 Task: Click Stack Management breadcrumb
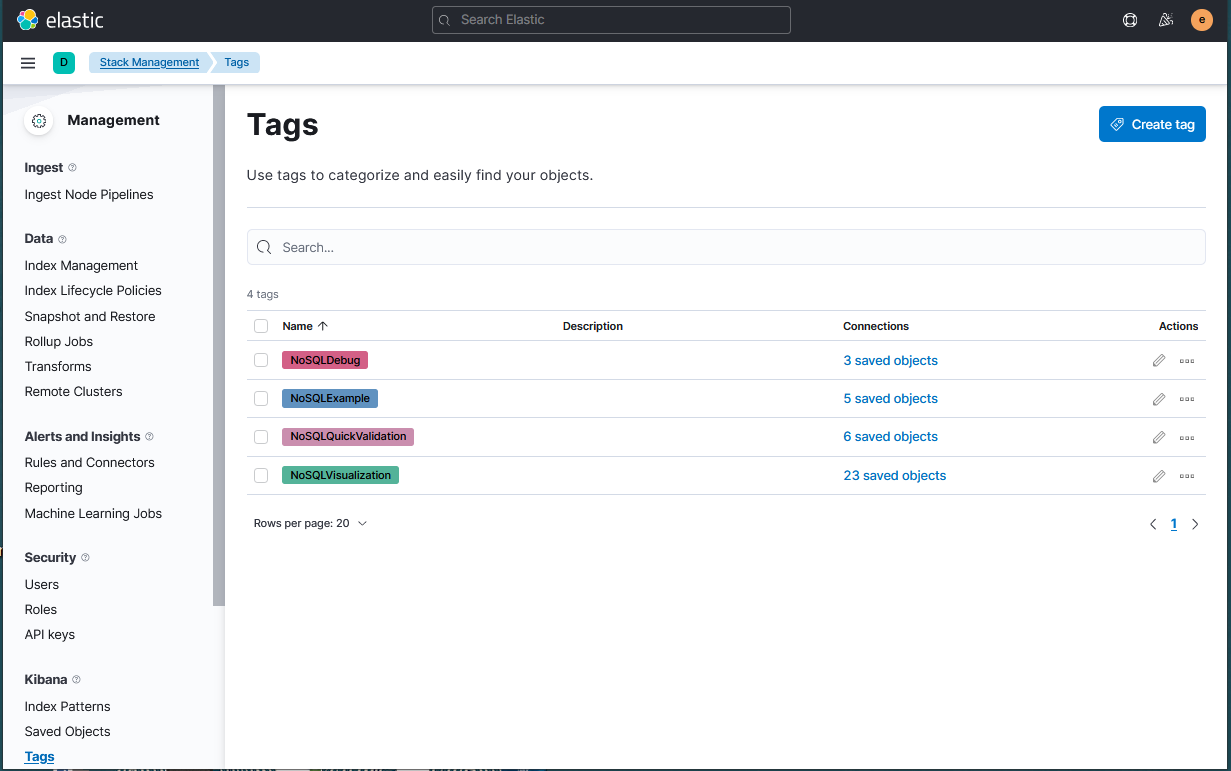pos(150,63)
